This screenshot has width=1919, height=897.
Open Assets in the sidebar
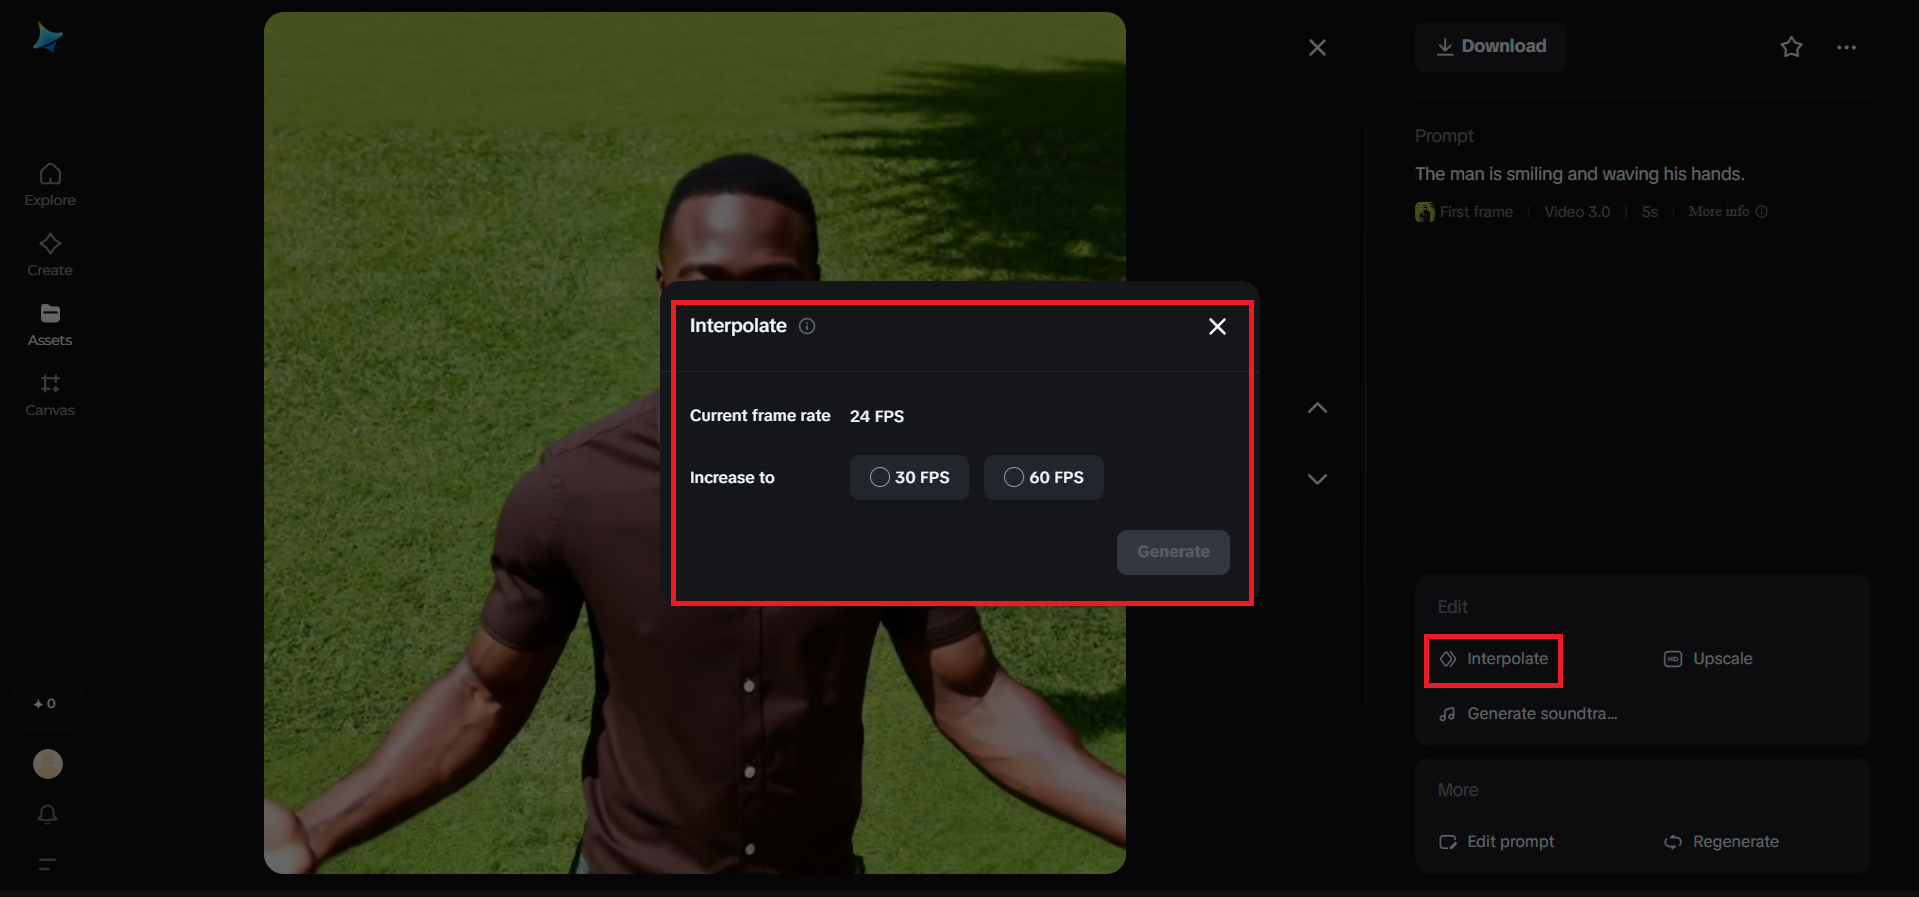(50, 325)
